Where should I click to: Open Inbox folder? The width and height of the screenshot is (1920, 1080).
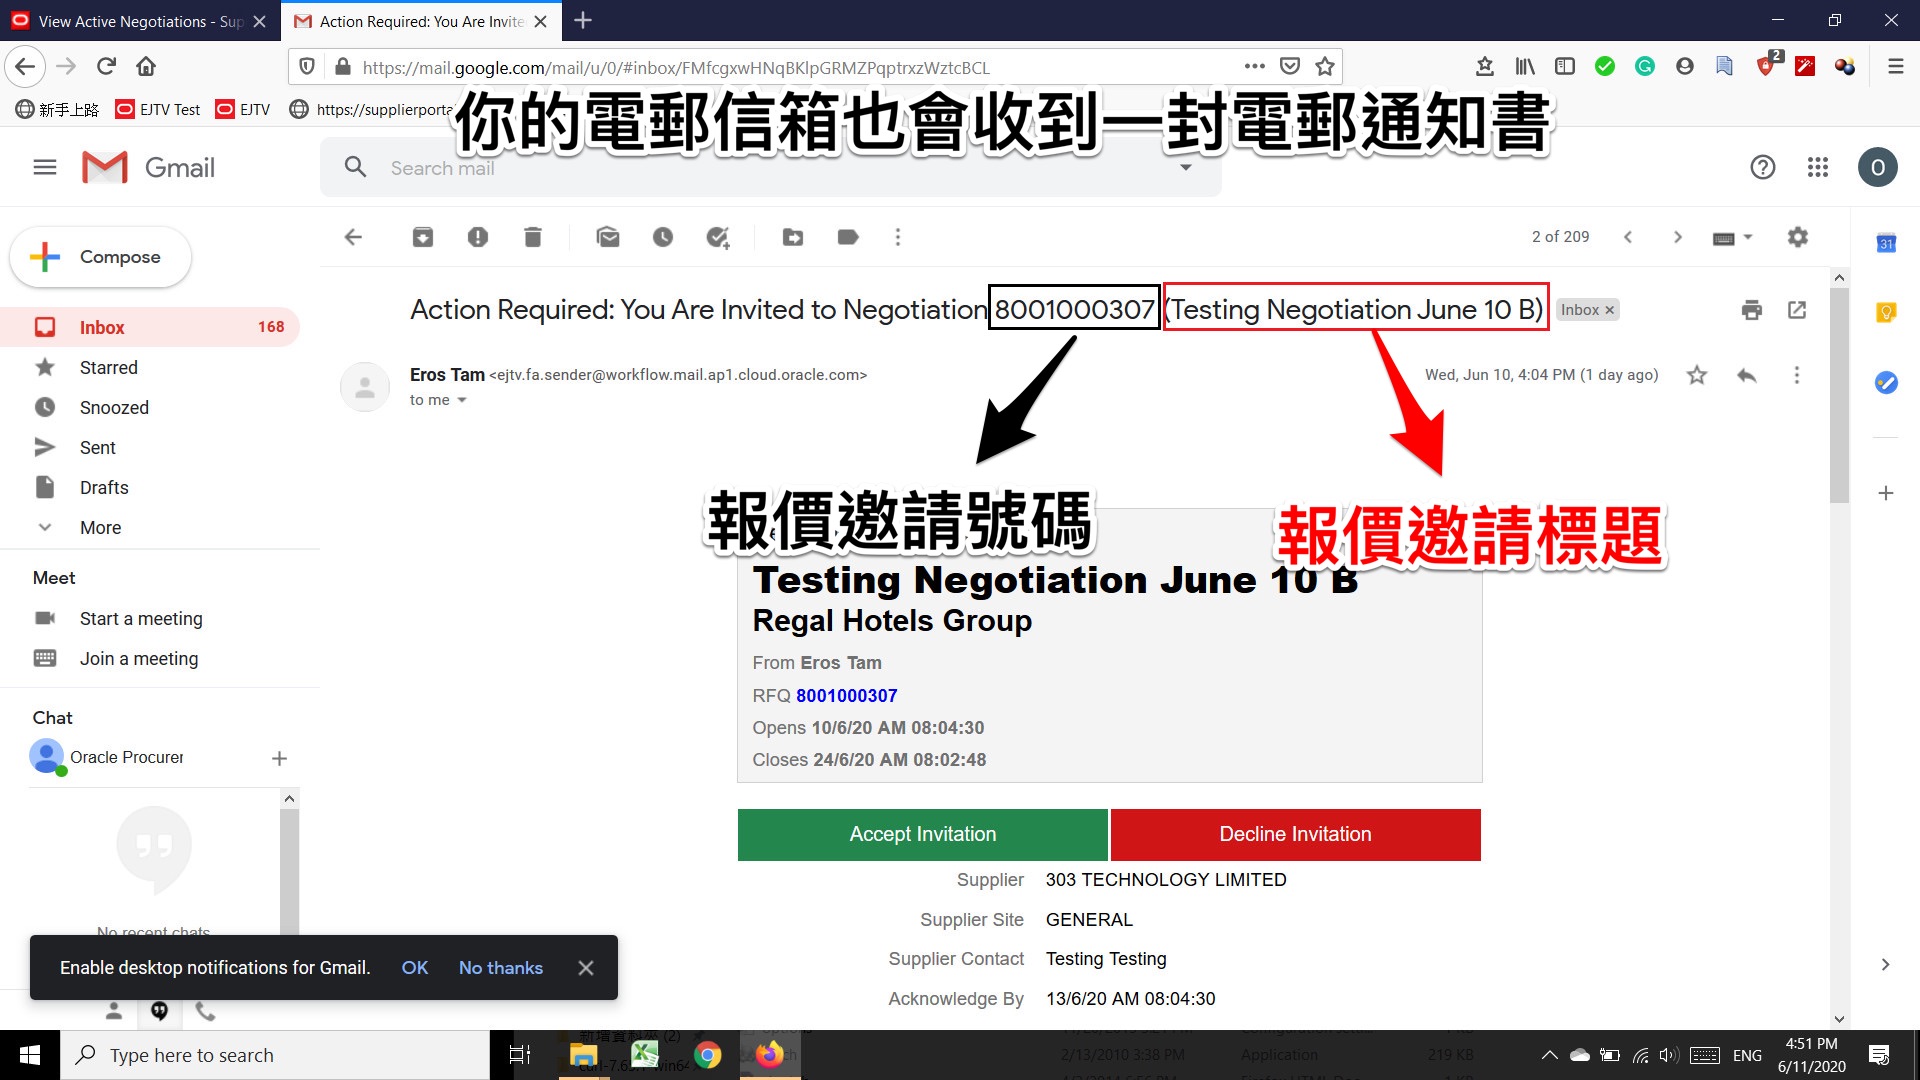click(x=150, y=327)
